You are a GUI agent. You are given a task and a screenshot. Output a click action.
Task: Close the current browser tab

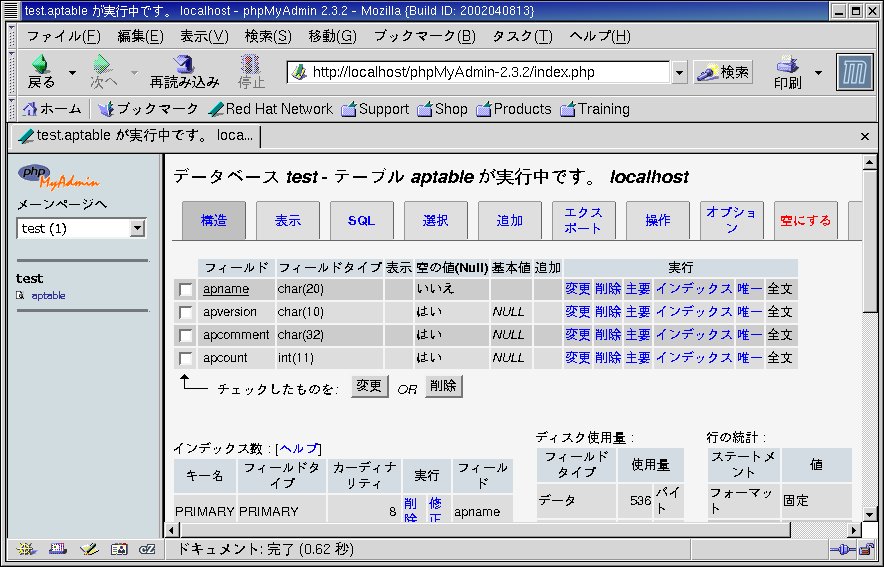[865, 136]
